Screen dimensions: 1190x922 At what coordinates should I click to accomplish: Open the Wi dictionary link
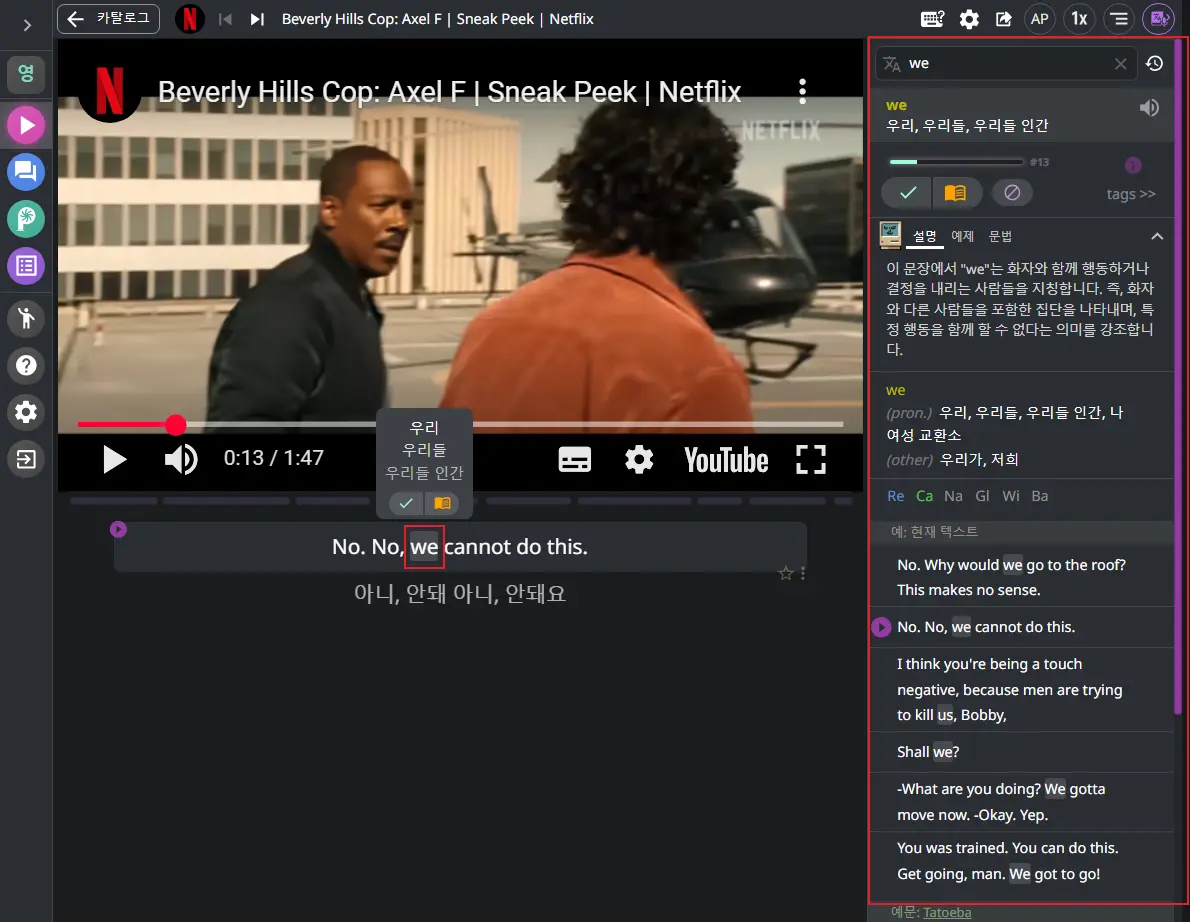(1011, 496)
